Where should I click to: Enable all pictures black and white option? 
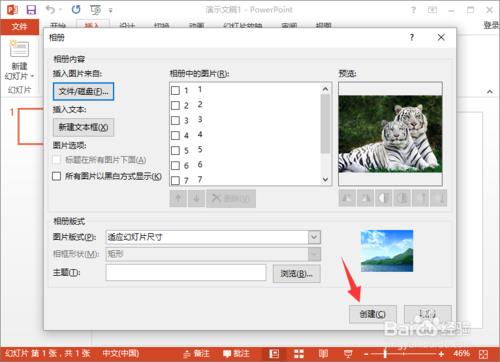coord(57,176)
